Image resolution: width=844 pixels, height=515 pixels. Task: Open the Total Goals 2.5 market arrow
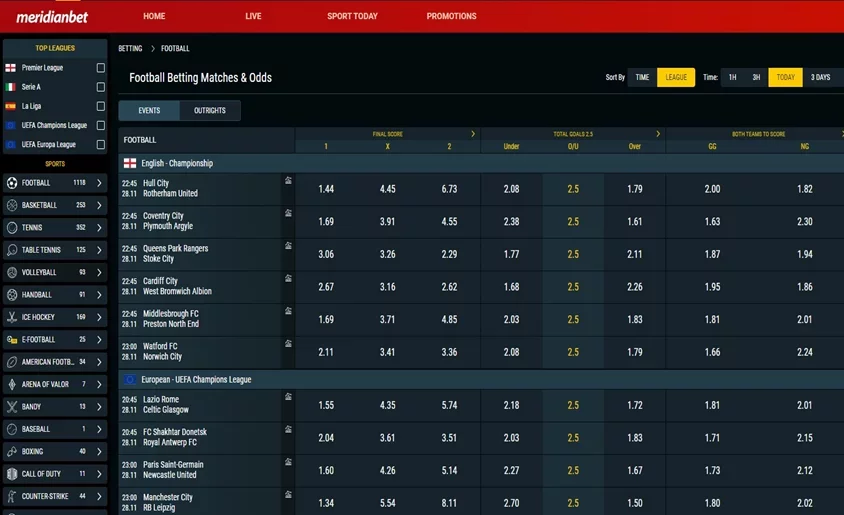tap(658, 133)
